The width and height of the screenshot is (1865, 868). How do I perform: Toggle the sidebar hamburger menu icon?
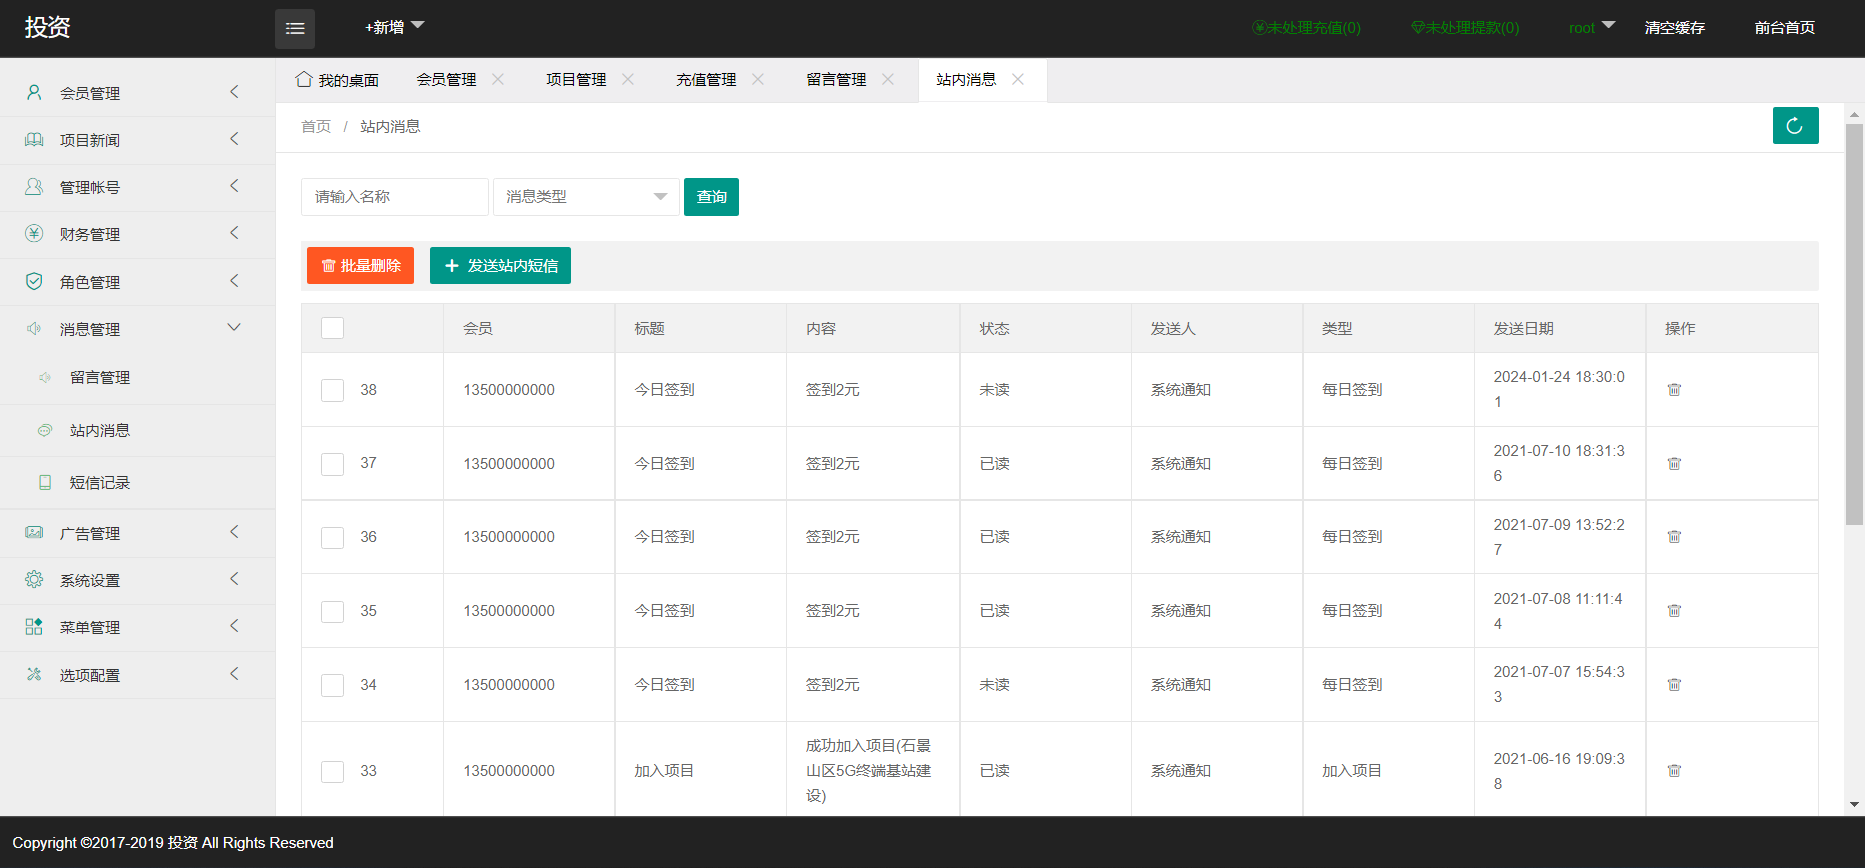click(295, 29)
